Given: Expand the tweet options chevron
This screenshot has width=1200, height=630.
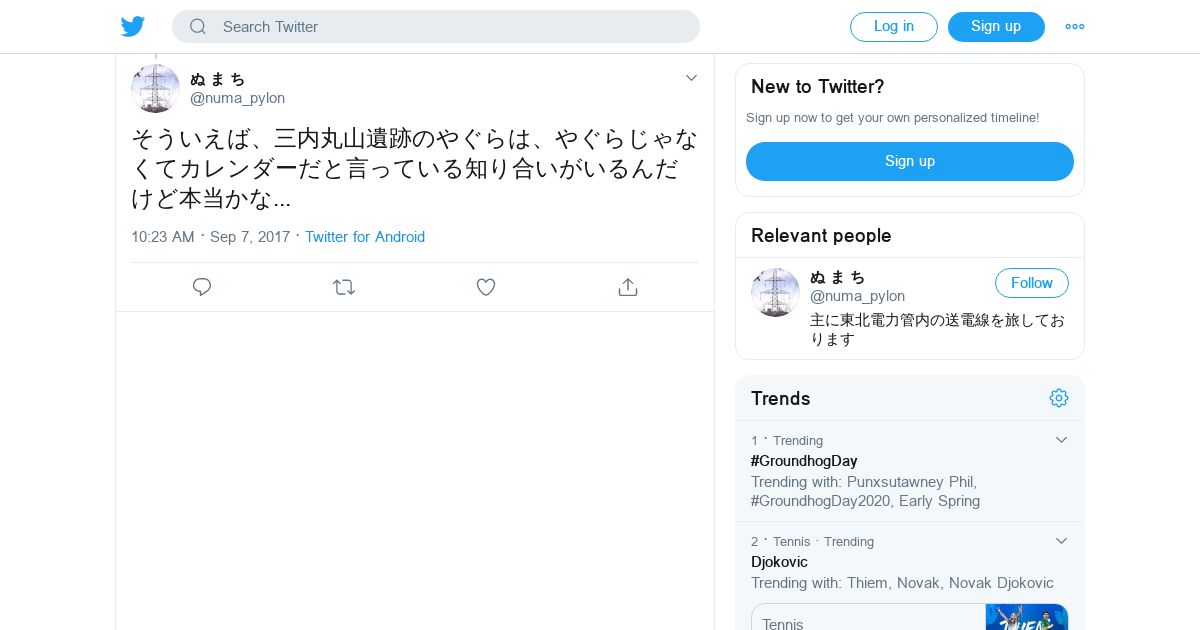Looking at the screenshot, I should 691,78.
